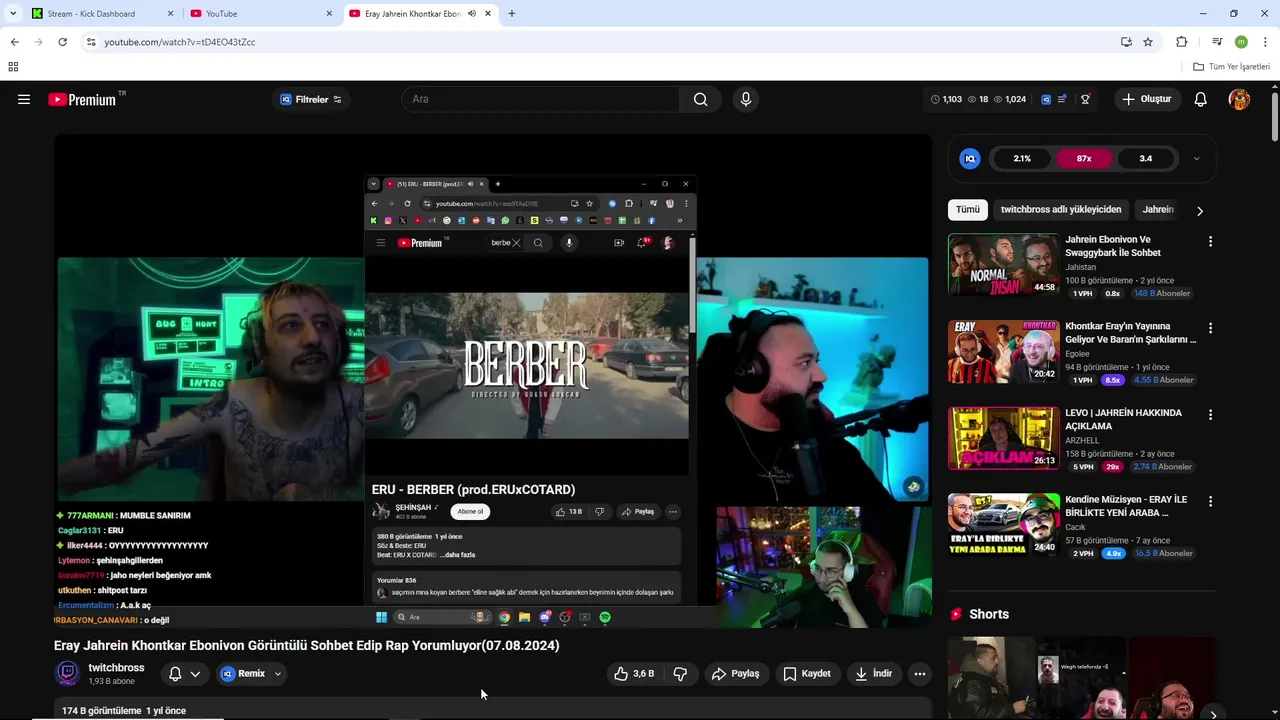Open the account avatar menu
The image size is (1280, 720).
pyautogui.click(x=1239, y=99)
